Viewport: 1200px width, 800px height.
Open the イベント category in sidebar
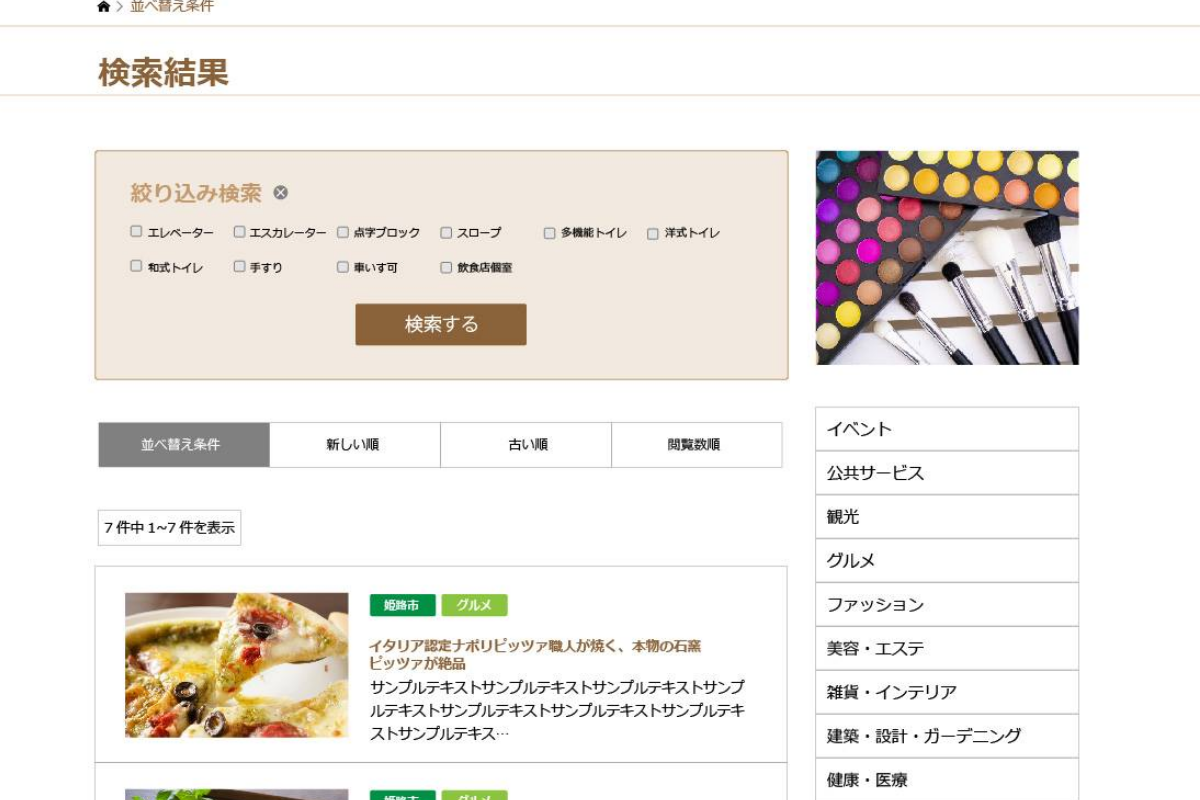coord(946,429)
